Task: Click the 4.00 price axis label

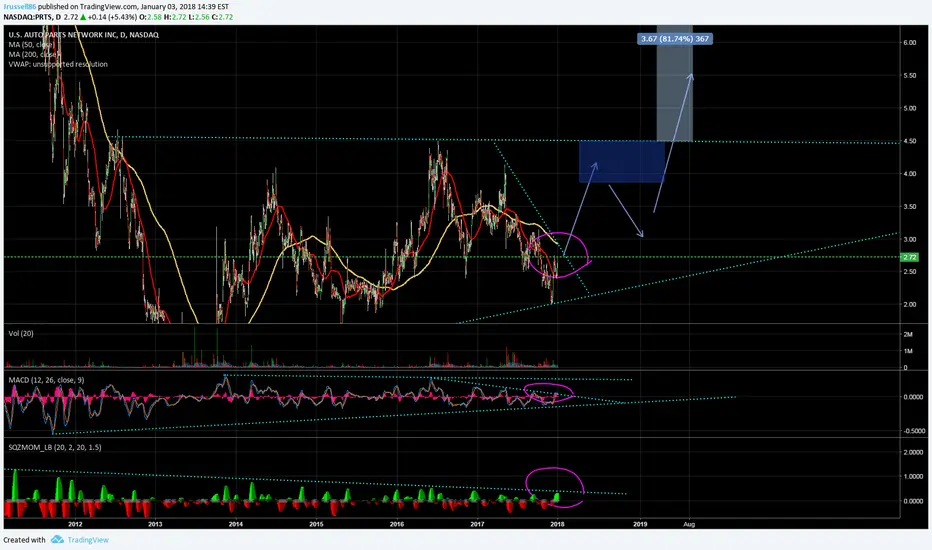Action: pos(909,174)
